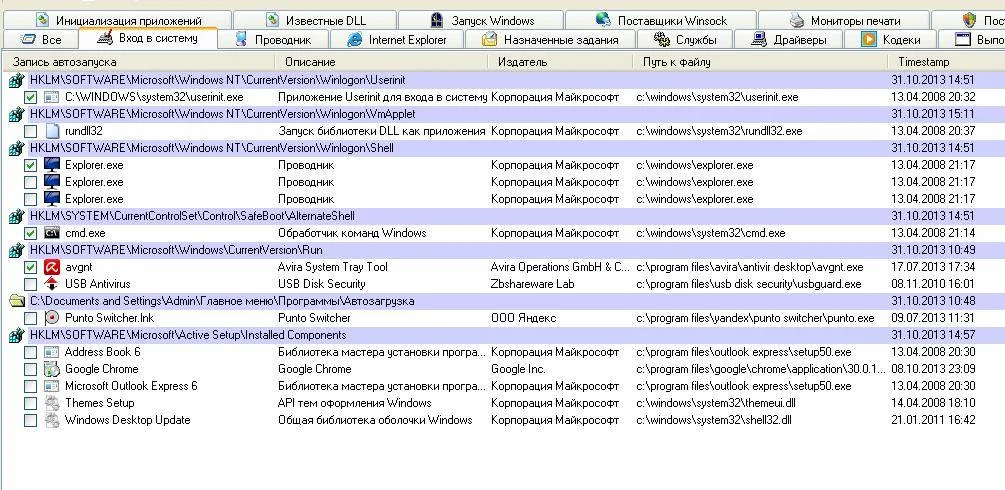Image resolution: width=1005 pixels, height=490 pixels.
Task: Open the Известные DLL tab
Action: pos(315,21)
